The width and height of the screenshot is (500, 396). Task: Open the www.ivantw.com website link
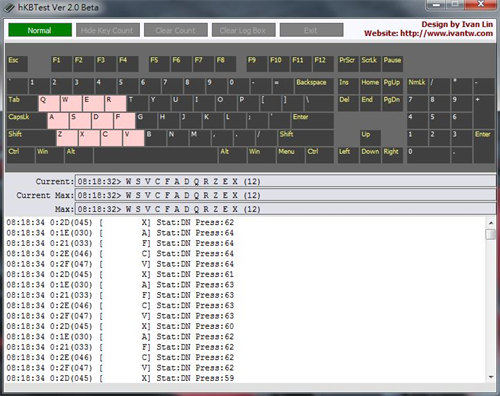[446, 33]
